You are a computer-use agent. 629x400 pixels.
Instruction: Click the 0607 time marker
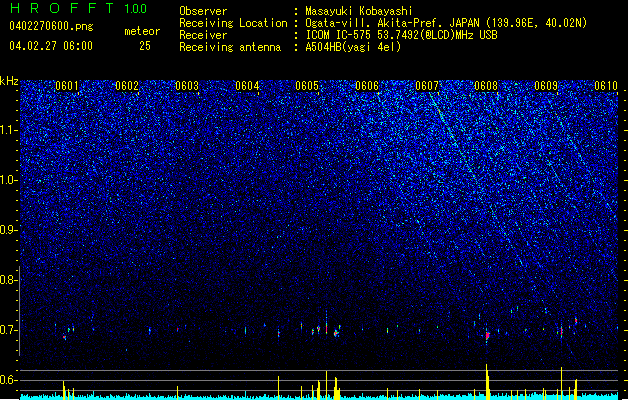427,86
